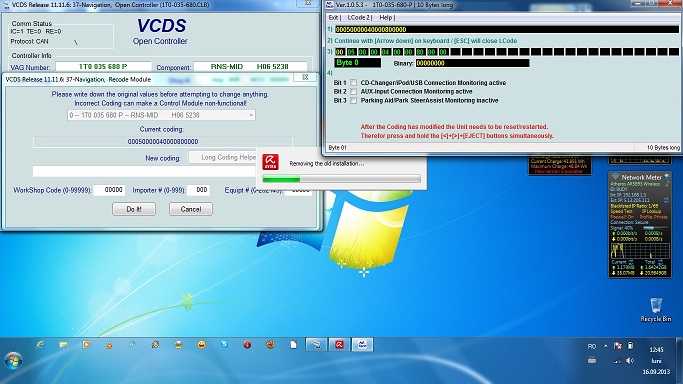Click the refresh arrows in Network Meter

point(666,200)
